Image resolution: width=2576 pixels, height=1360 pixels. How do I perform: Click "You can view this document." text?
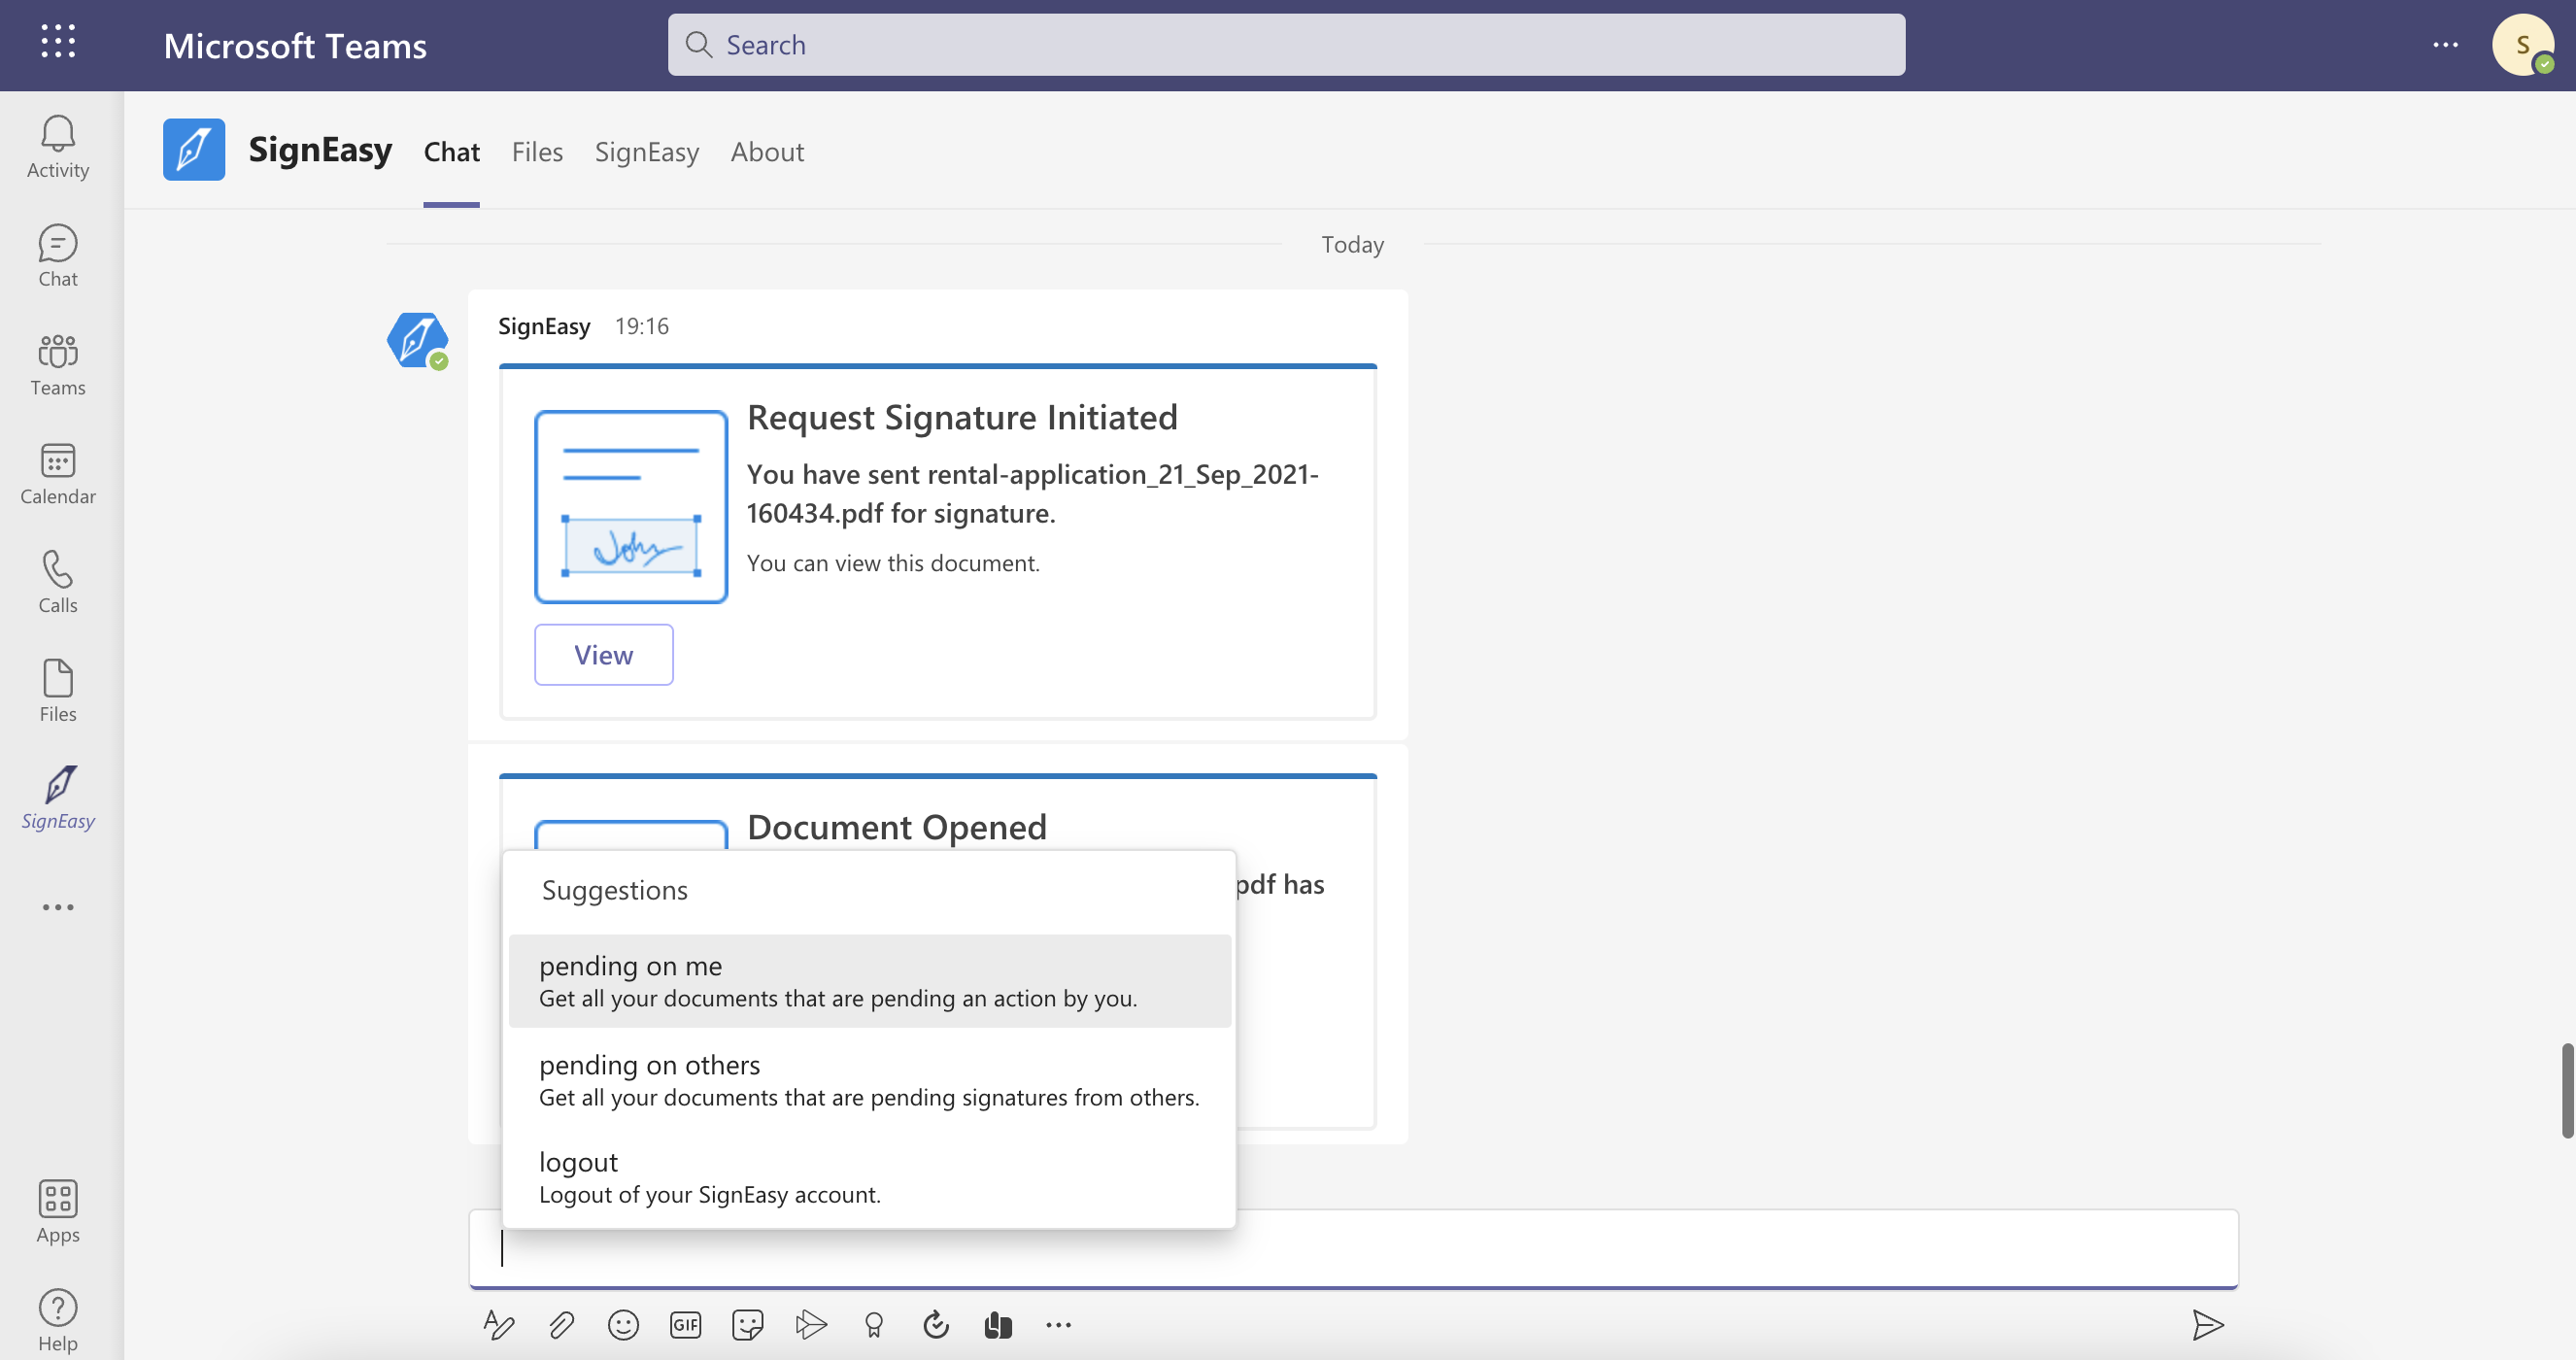pos(893,563)
